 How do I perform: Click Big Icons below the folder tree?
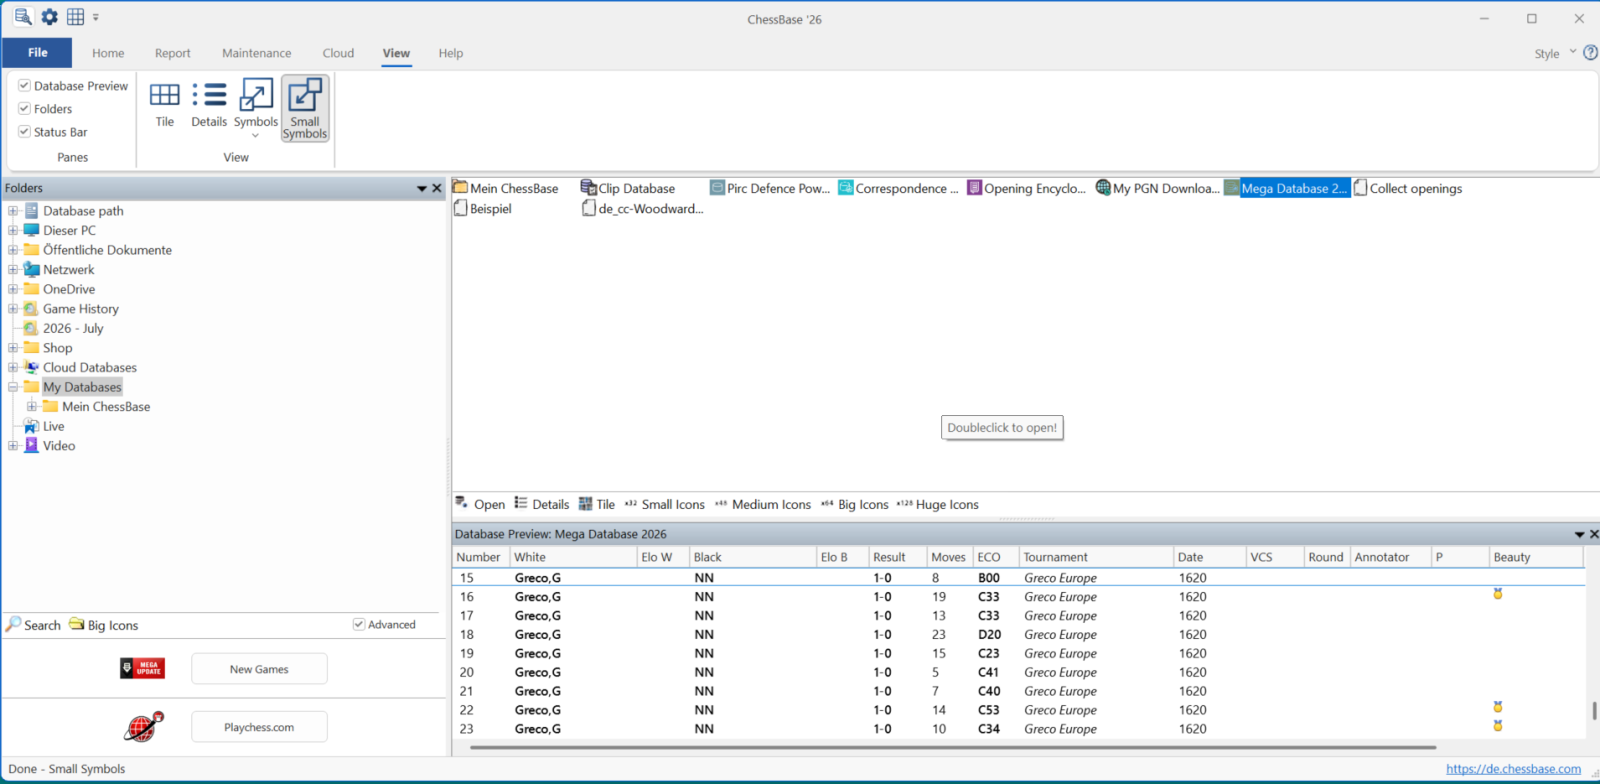(104, 625)
